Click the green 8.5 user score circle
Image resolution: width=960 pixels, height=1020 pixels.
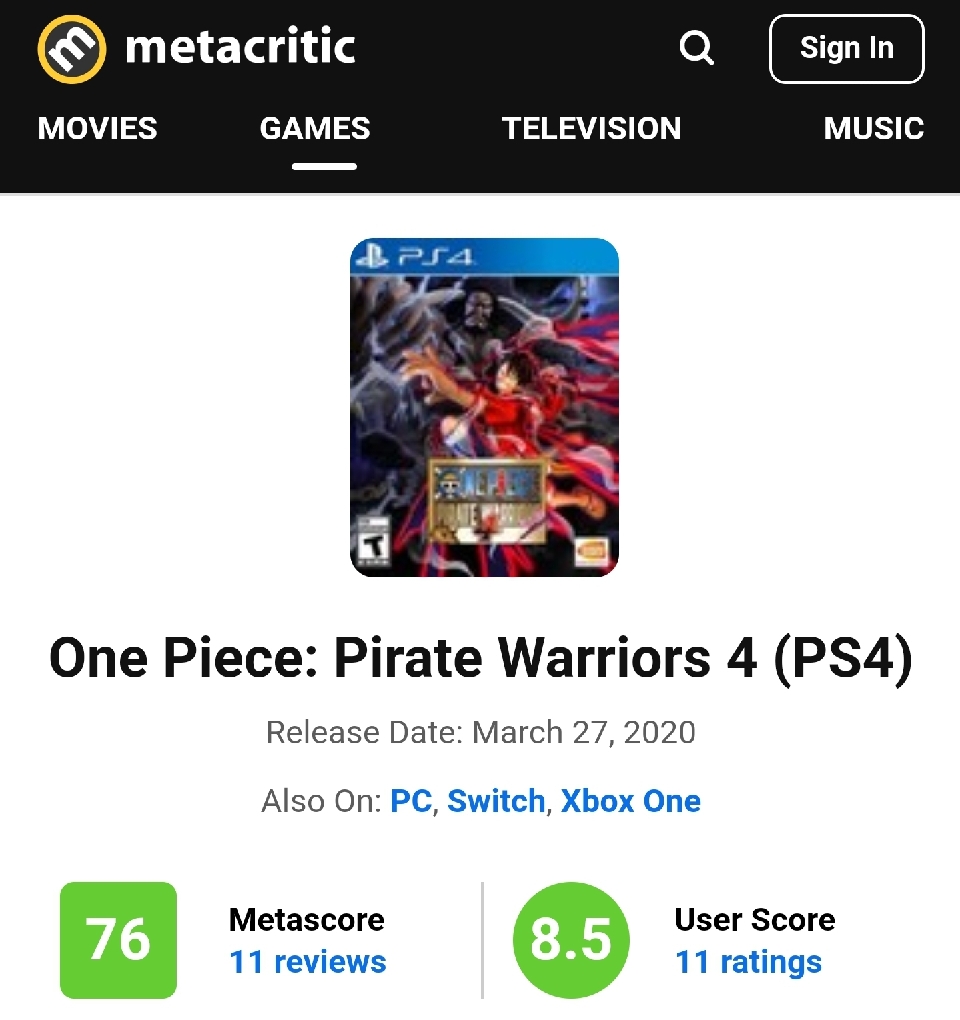tap(570, 940)
